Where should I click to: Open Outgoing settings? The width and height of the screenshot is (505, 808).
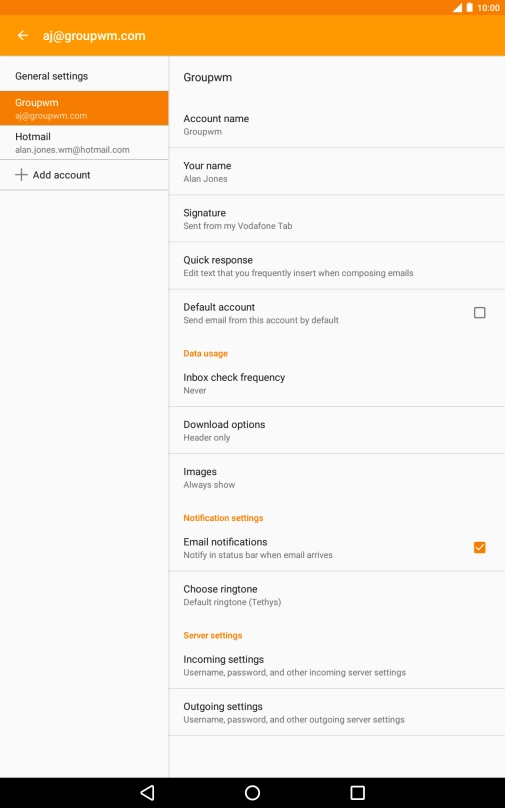click(337, 712)
